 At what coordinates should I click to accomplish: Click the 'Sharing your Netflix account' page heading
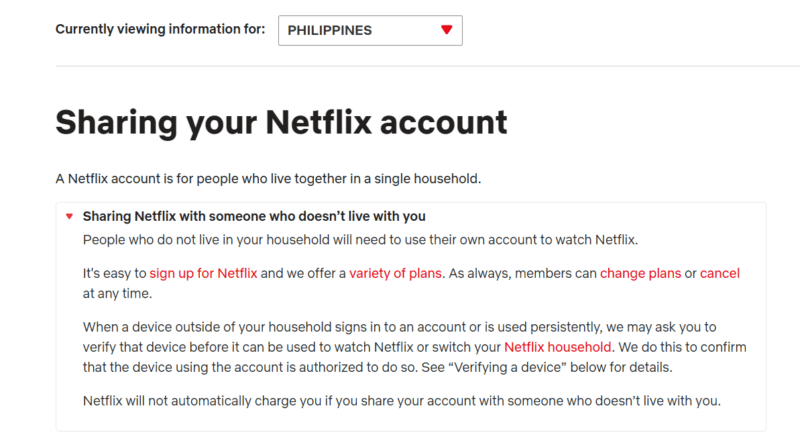pos(281,122)
